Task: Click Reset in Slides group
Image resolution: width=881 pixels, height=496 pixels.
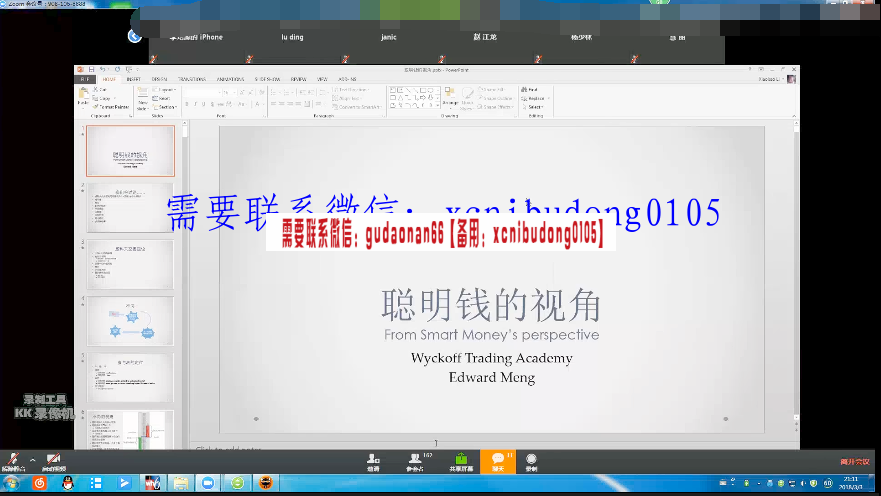Action: pyautogui.click(x=161, y=98)
